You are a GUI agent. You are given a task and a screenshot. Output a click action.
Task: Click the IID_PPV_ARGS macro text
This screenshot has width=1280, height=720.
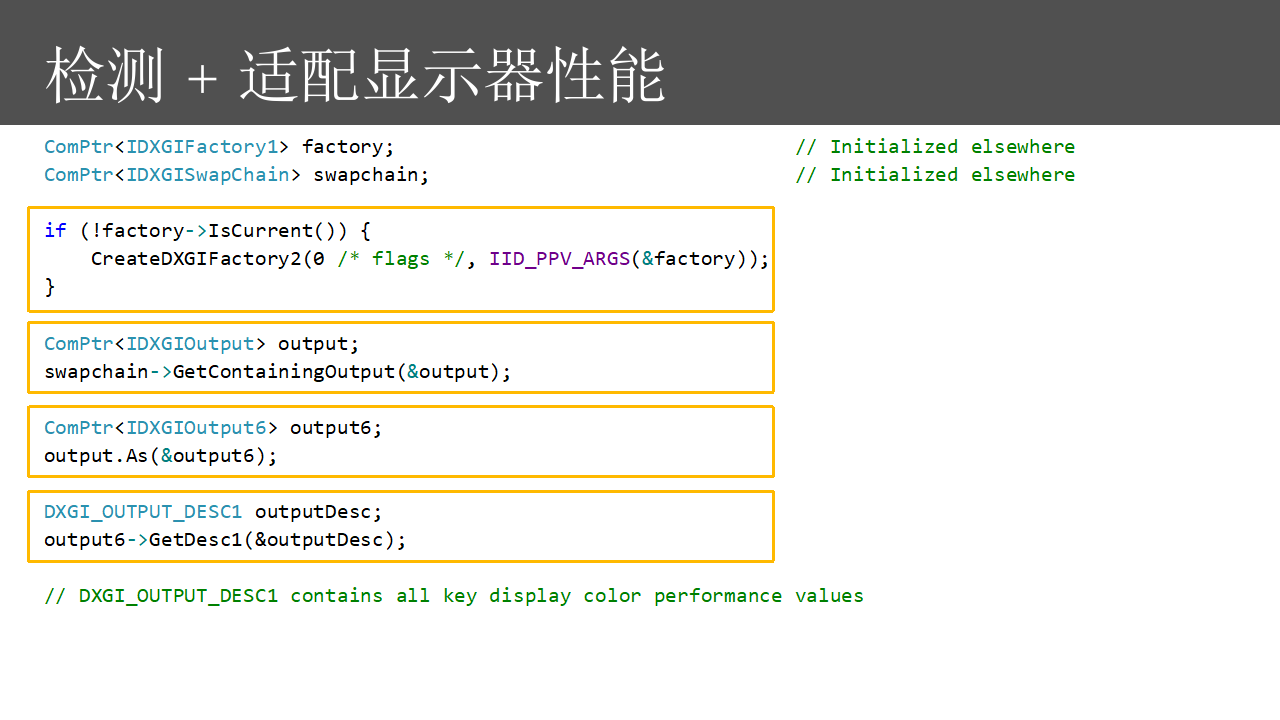tap(559, 259)
